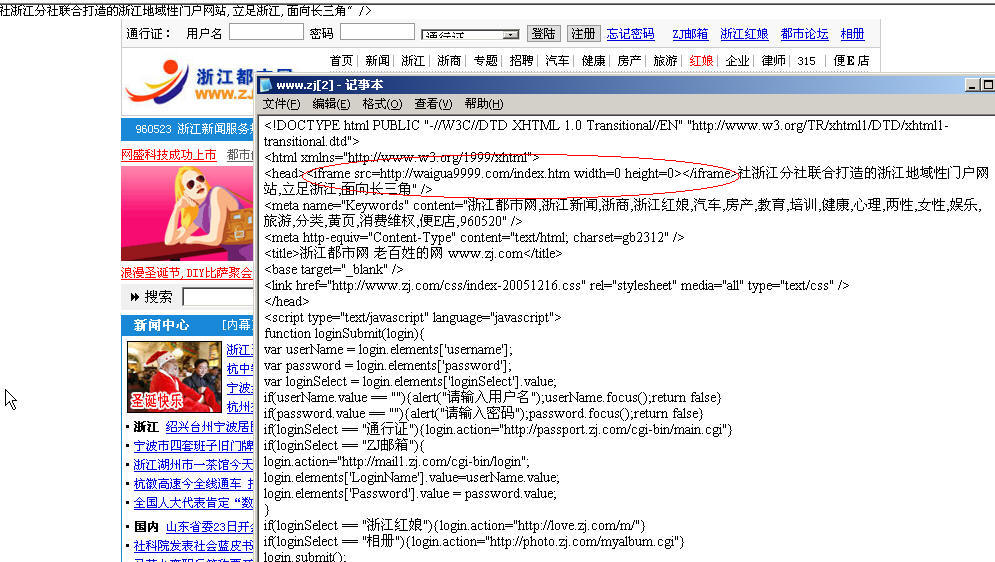Open the 文件(F) menu in Notepad
The height and width of the screenshot is (562, 995).
tap(281, 104)
